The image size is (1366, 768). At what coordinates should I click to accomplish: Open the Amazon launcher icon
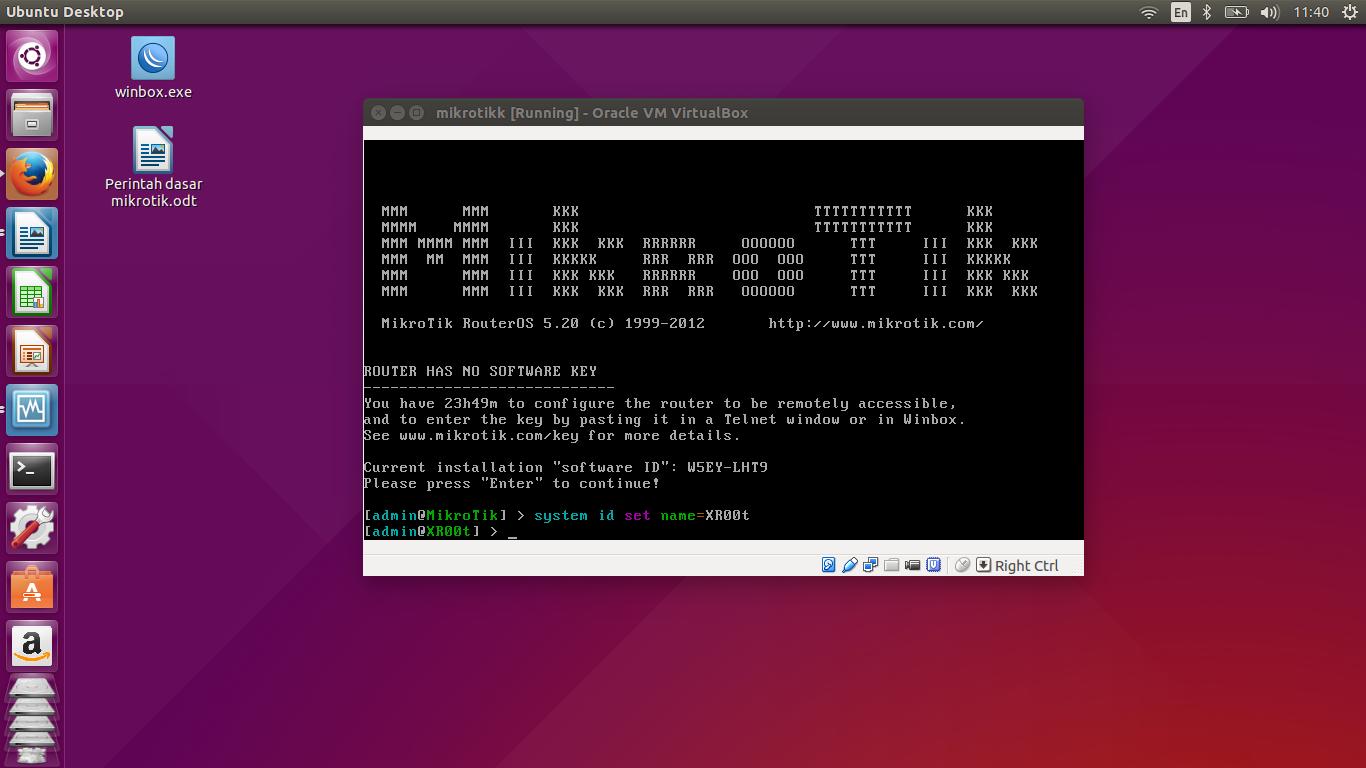(32, 646)
